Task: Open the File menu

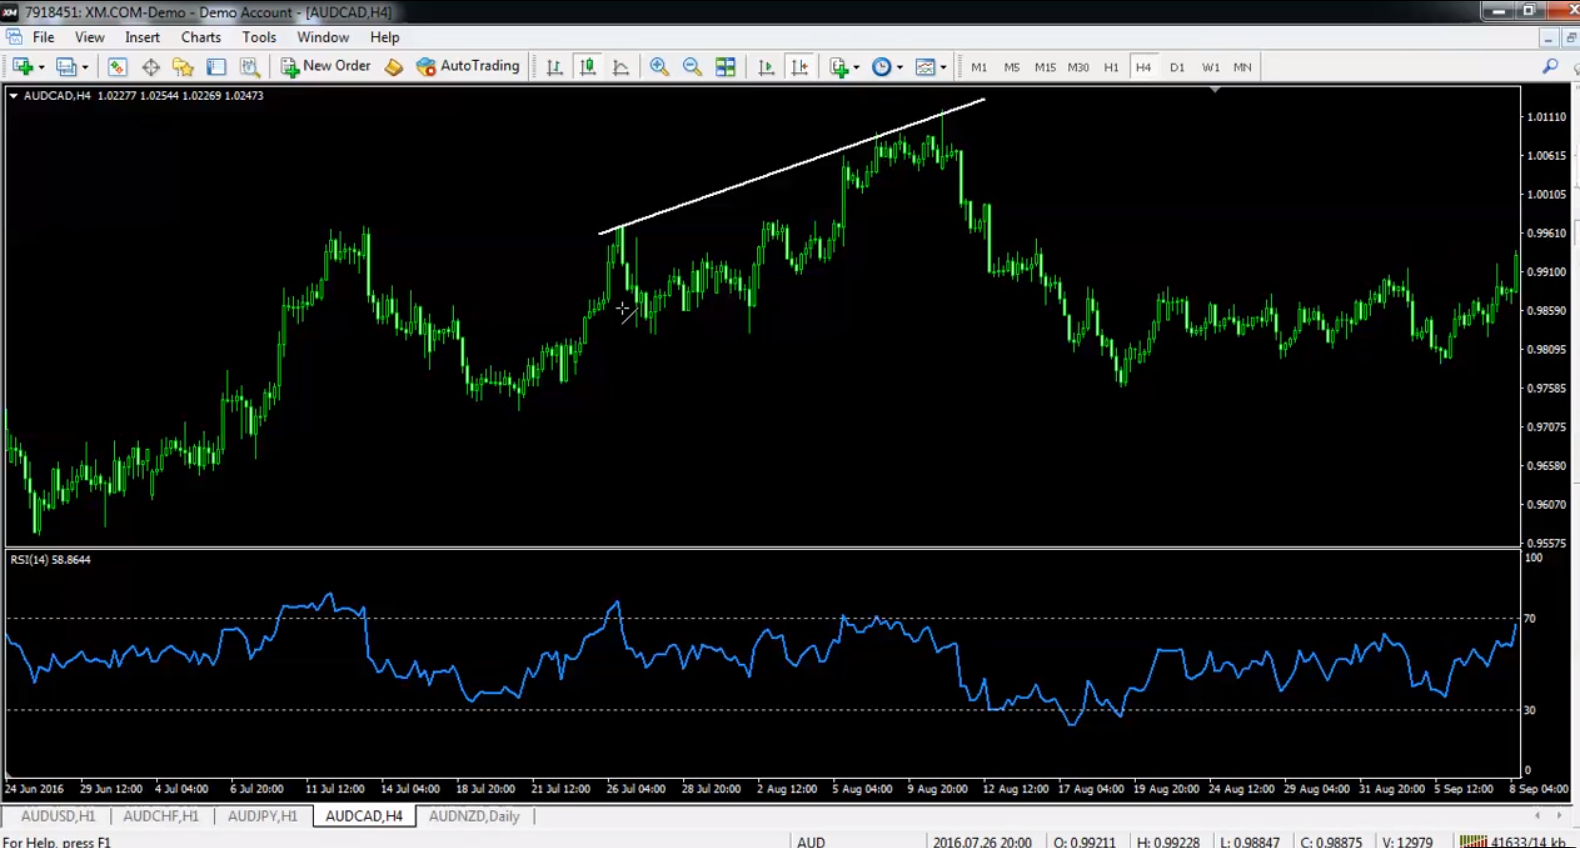Action: click(43, 37)
